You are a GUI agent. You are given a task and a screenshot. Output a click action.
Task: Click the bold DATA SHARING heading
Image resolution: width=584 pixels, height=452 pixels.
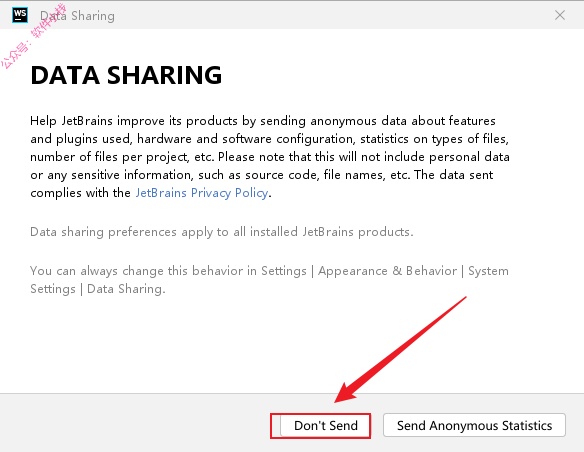(x=126, y=75)
